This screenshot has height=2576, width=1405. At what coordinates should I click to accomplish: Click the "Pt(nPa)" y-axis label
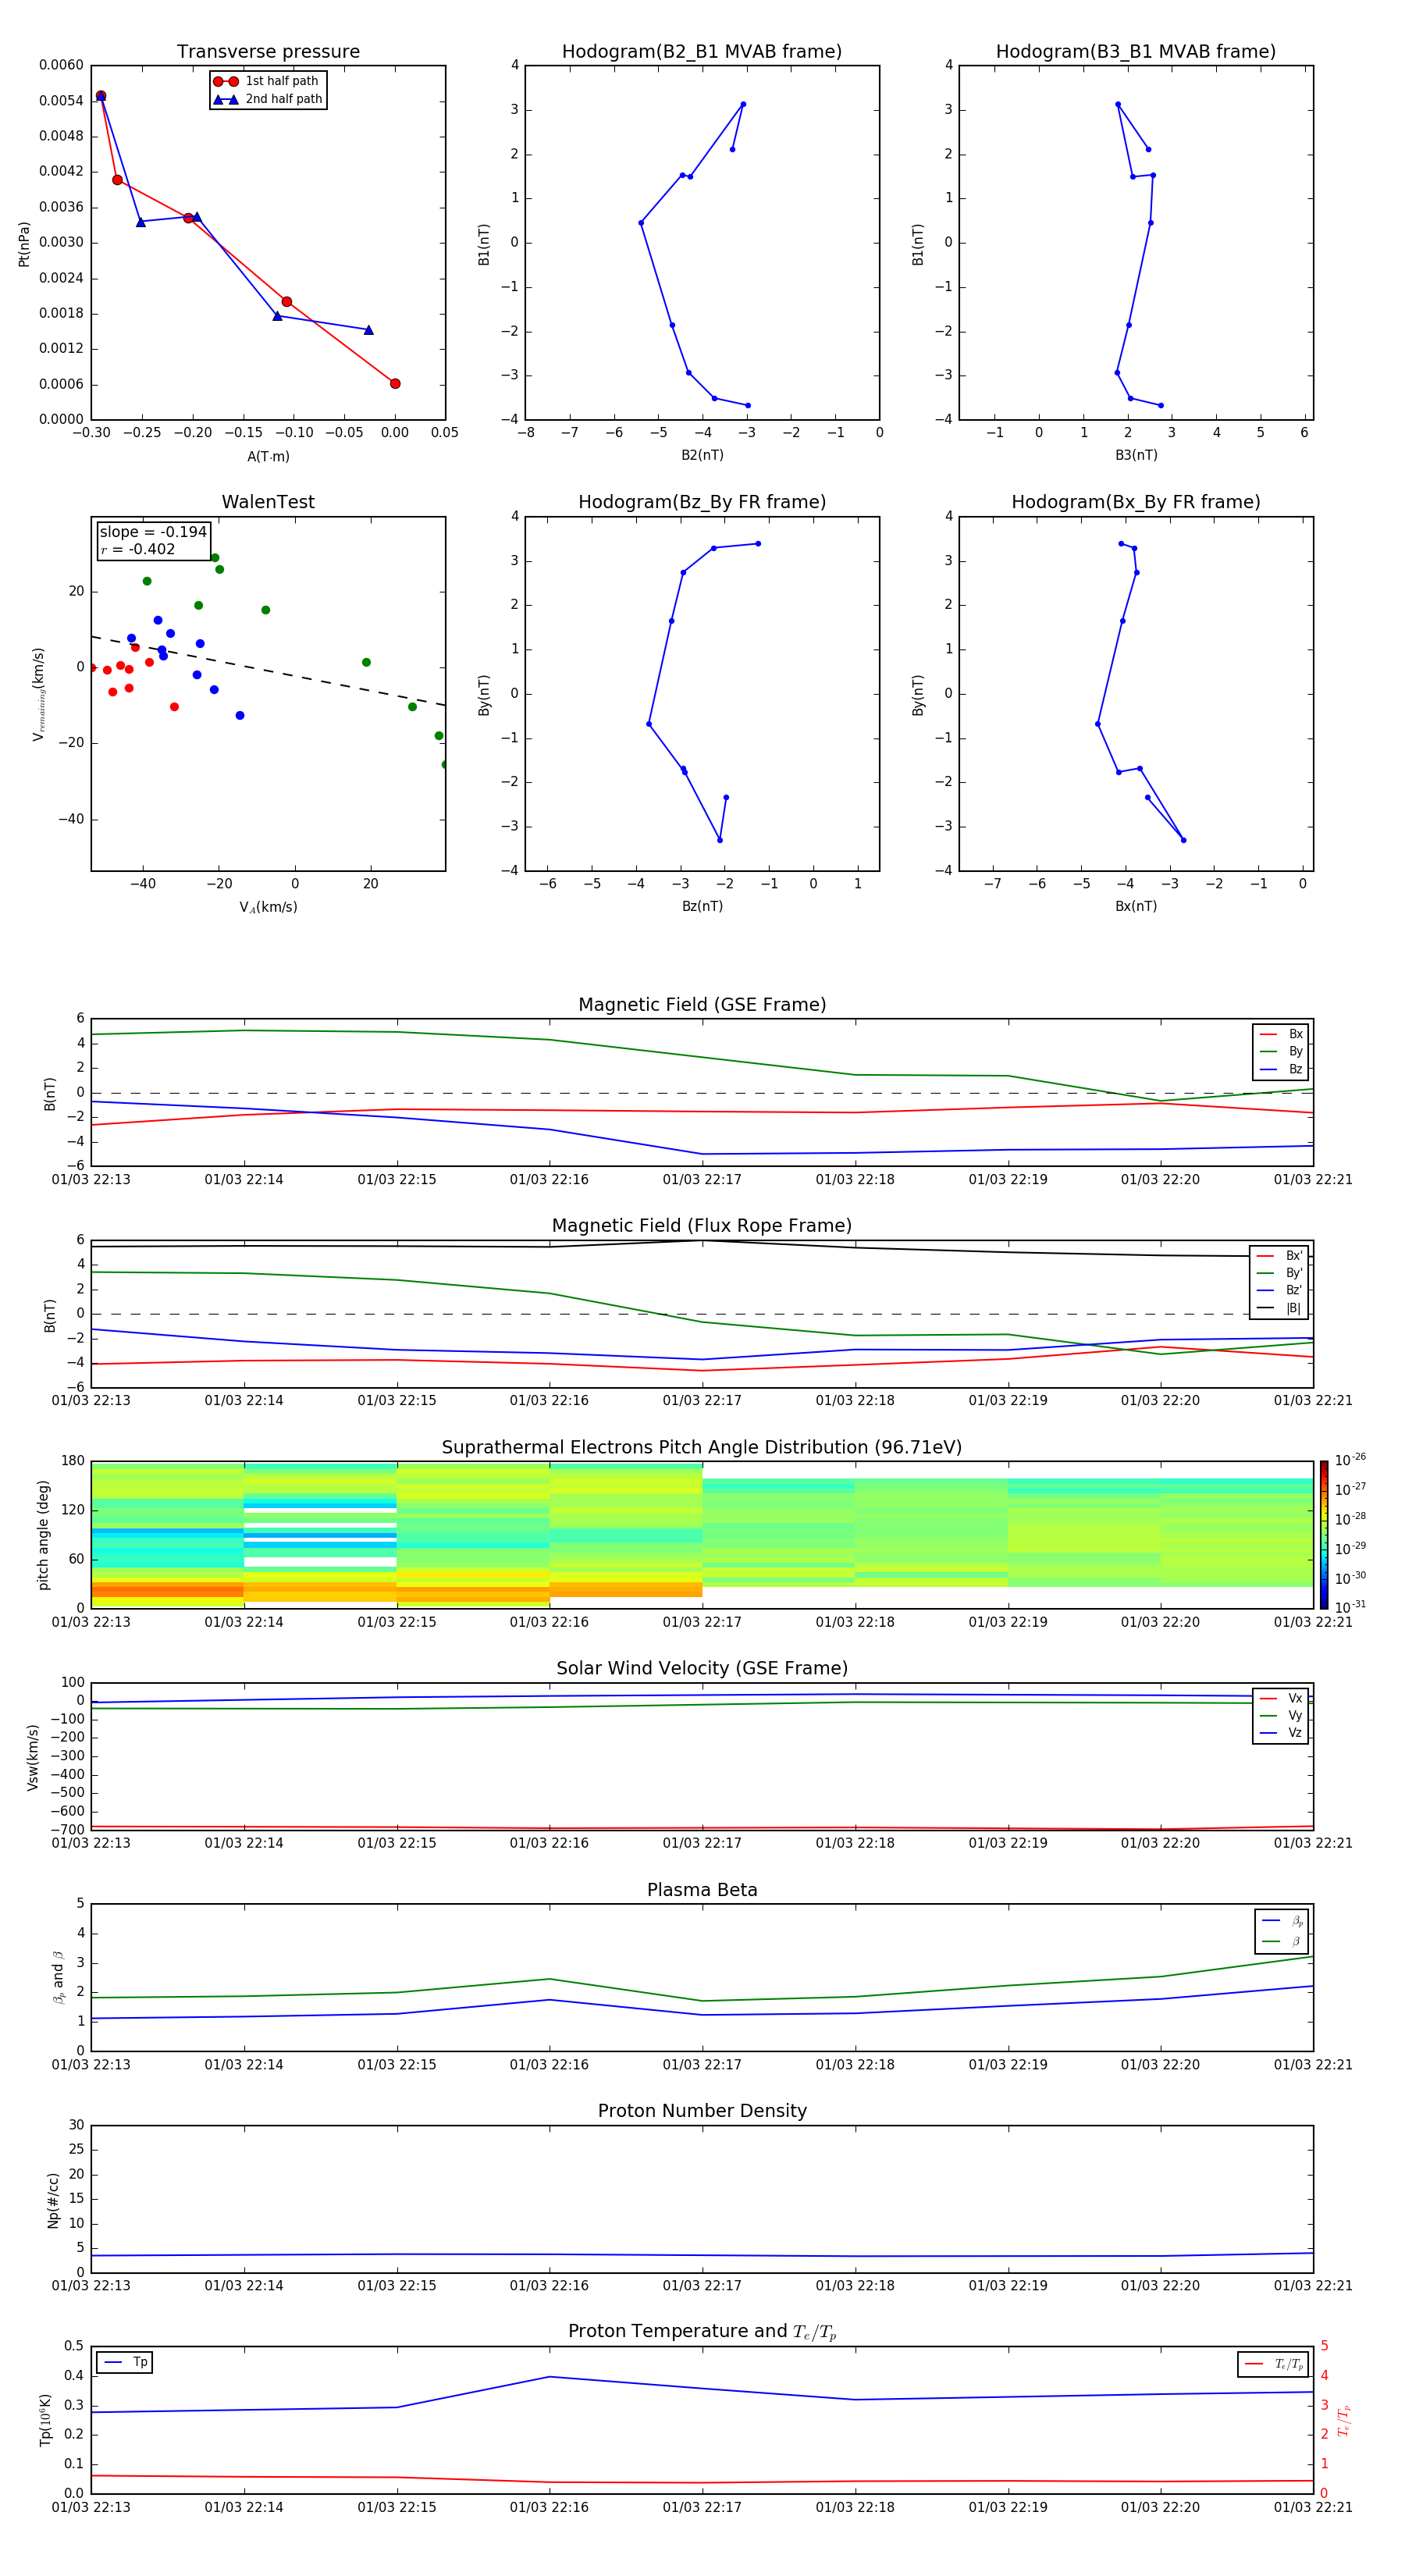(x=24, y=244)
